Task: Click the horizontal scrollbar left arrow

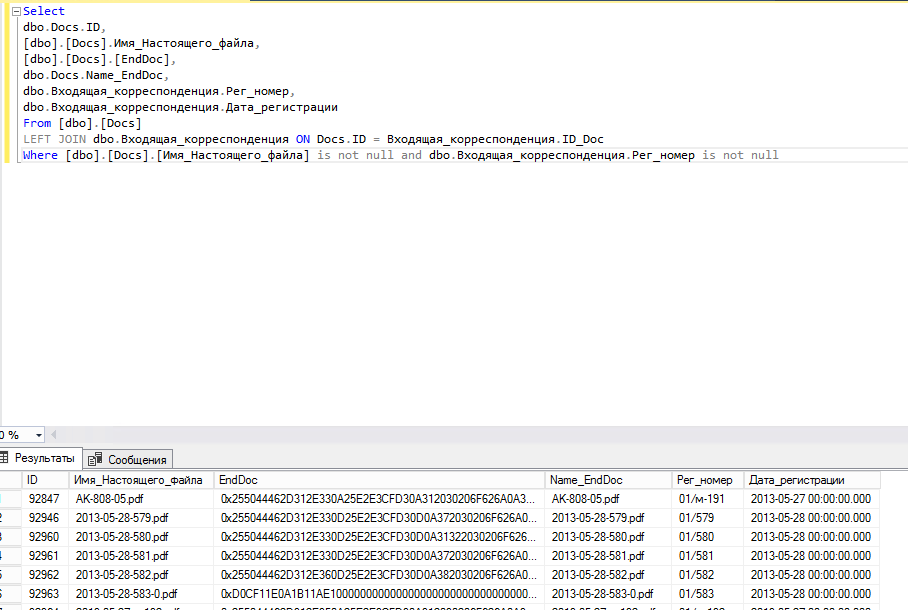Action: point(54,434)
